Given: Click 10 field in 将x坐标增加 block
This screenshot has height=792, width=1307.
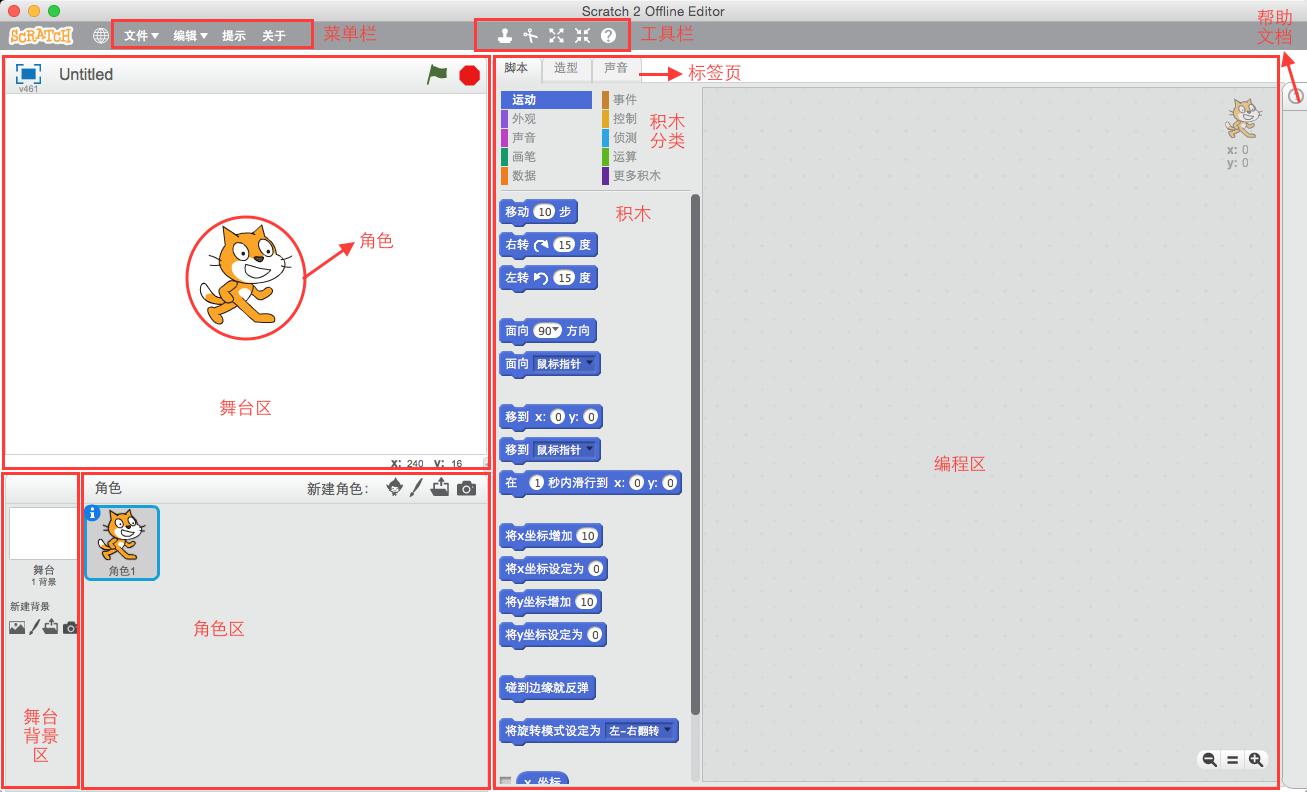Looking at the screenshot, I should tap(587, 536).
